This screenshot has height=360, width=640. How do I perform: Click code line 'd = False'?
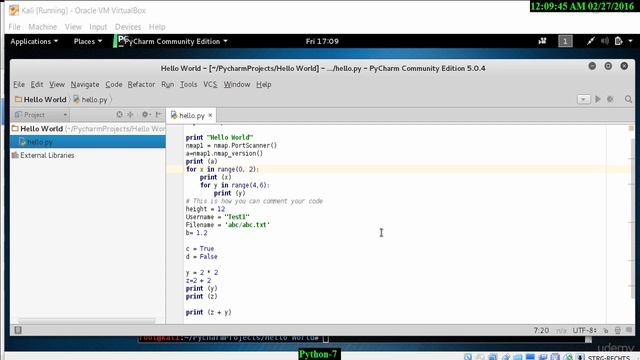click(x=201, y=257)
